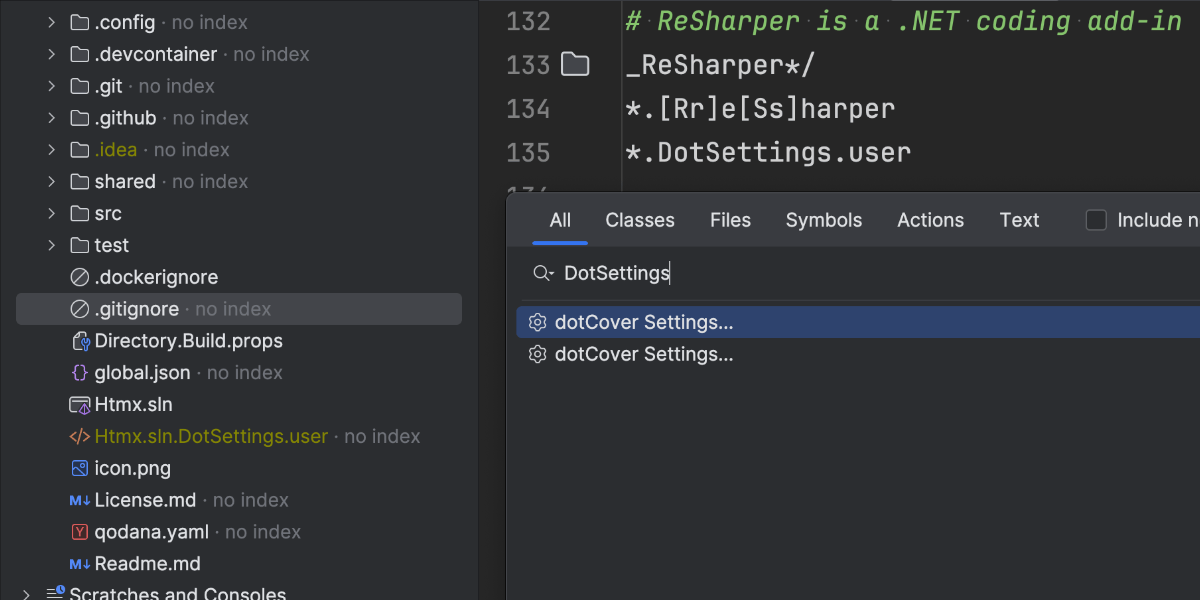Screen dimensions: 1200x600
Task: Open the Symbols search tab
Action: coord(824,220)
